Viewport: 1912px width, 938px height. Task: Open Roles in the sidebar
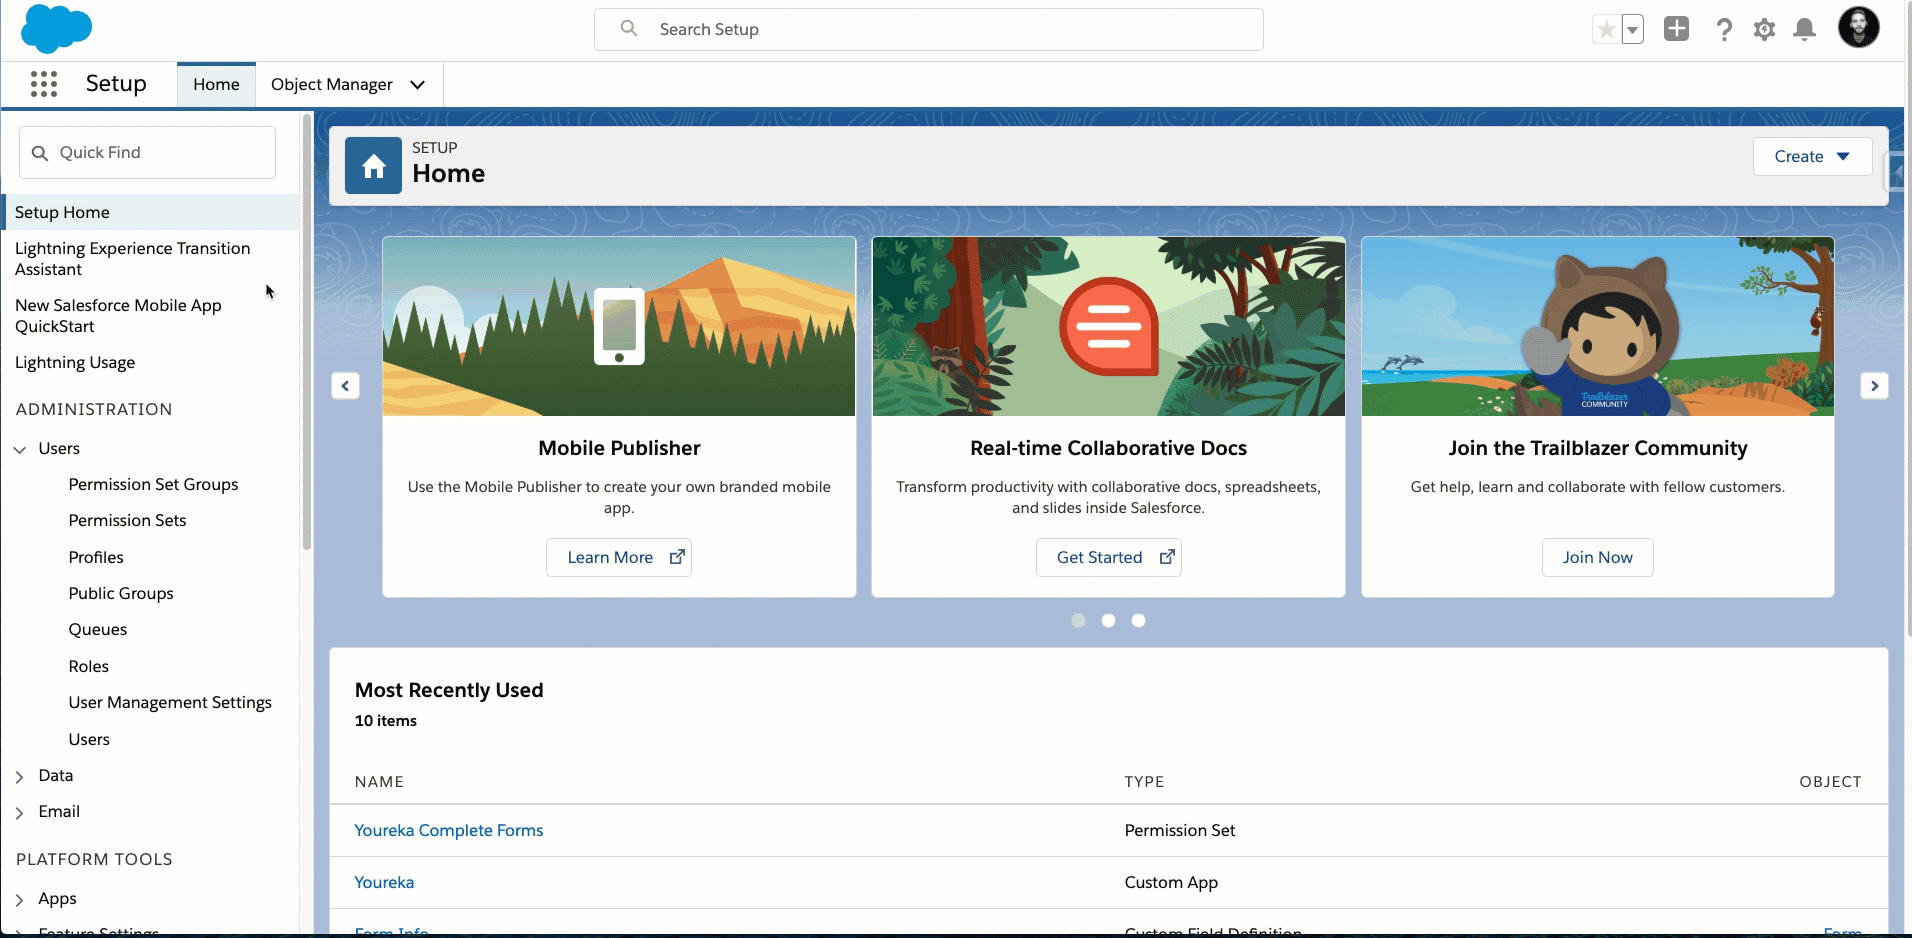point(88,666)
